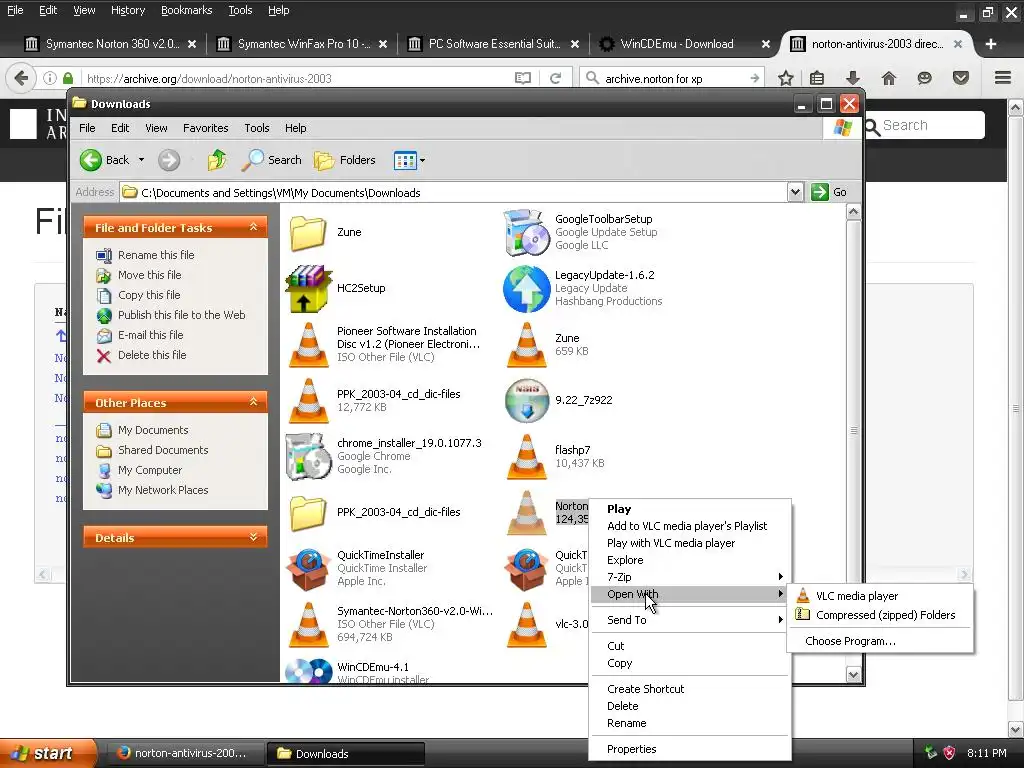Open Search in the Explorer toolbar
The image size is (1024, 768).
271,160
